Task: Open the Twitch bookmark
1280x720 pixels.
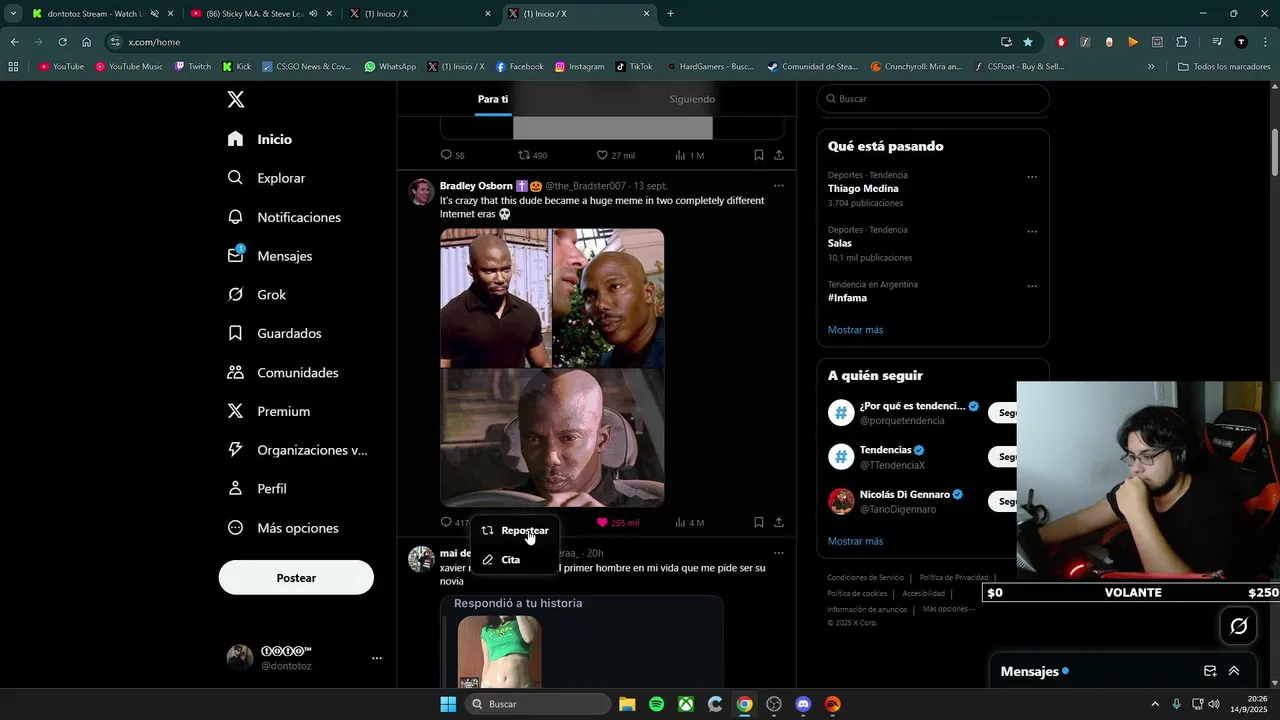Action: click(x=193, y=67)
